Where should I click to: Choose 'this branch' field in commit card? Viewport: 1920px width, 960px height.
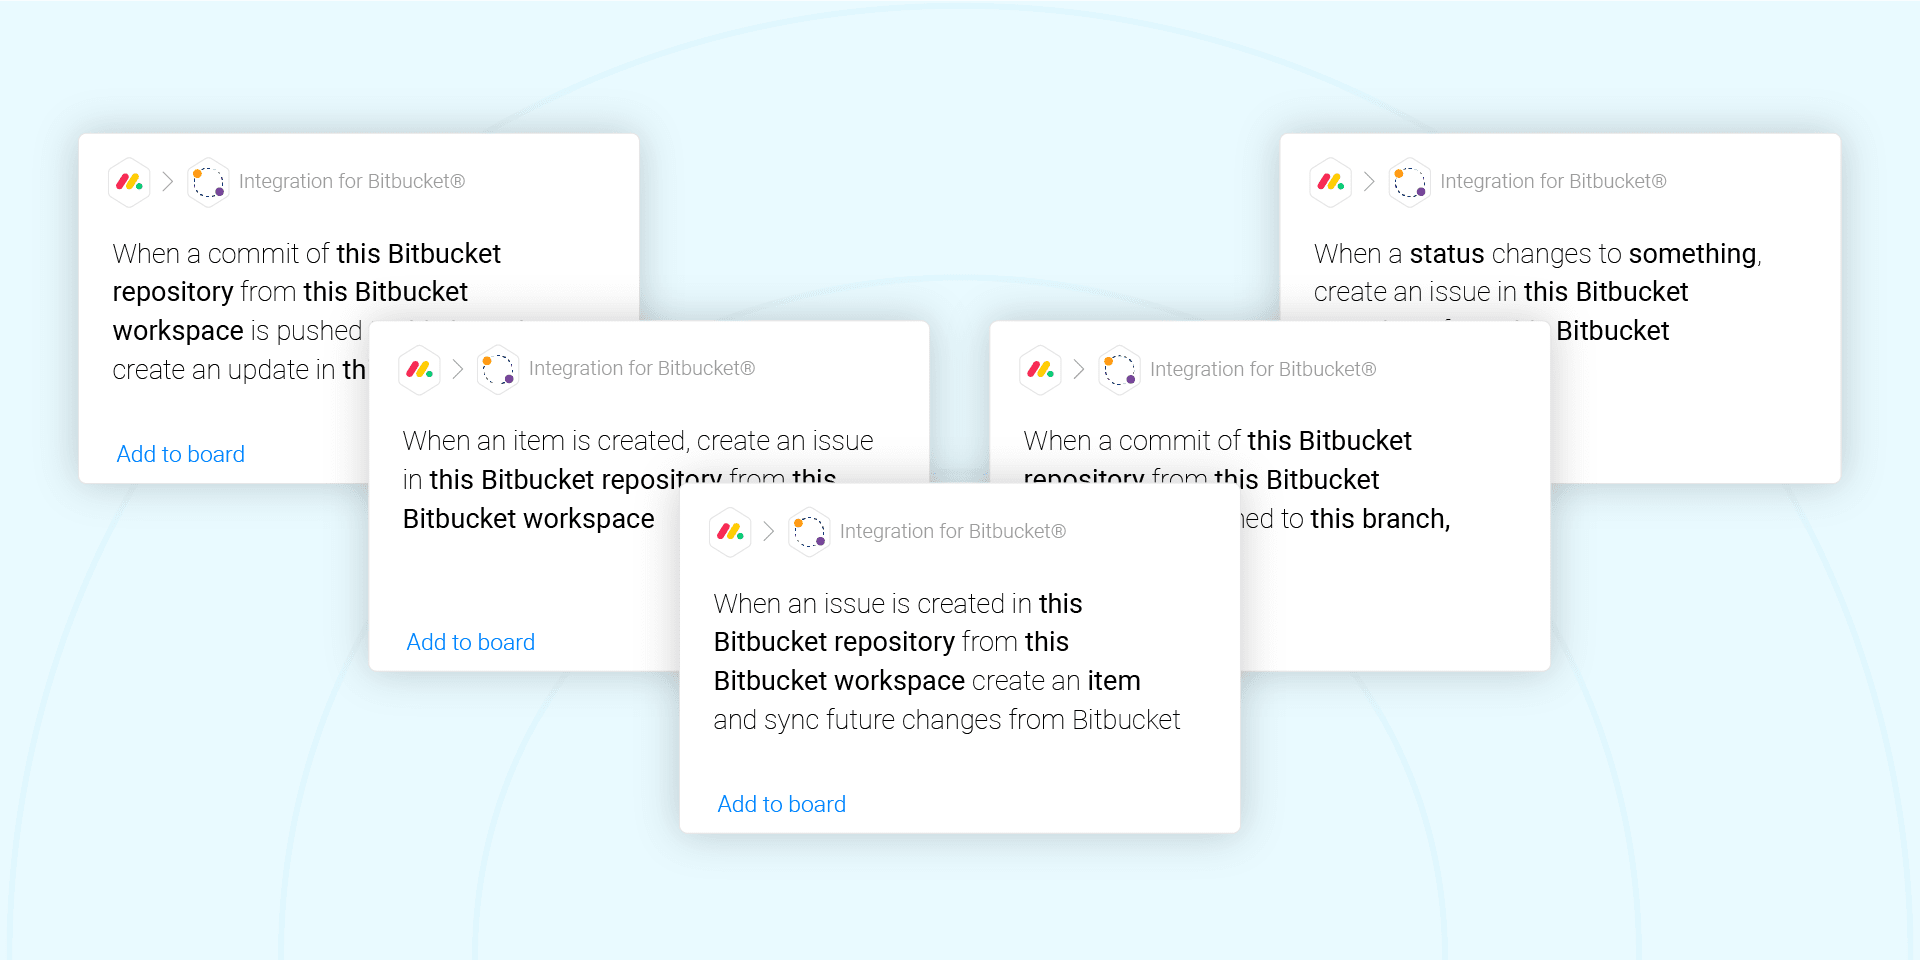pos(1379,519)
